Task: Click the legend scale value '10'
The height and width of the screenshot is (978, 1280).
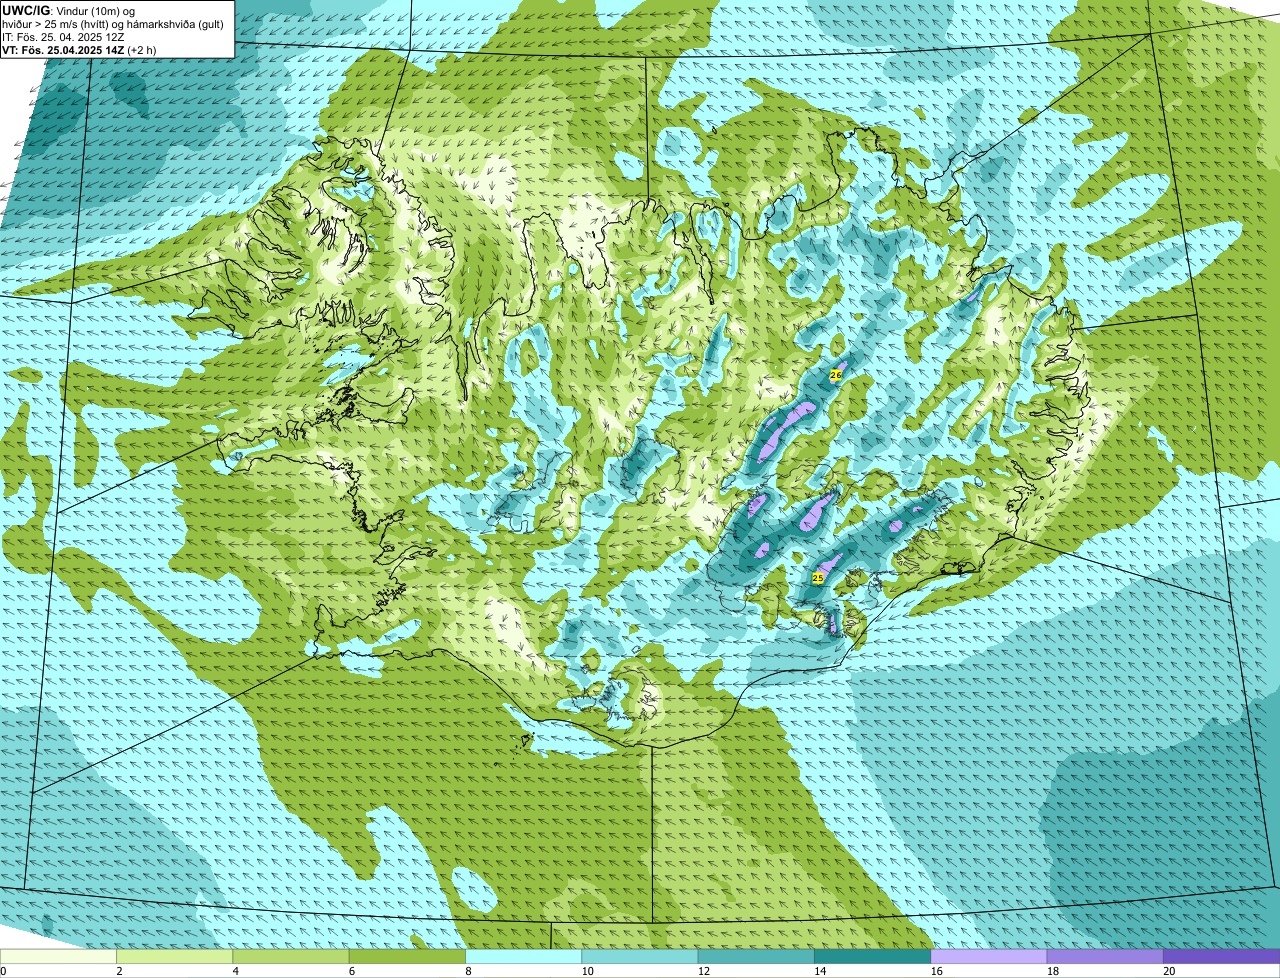Action: pos(587,971)
